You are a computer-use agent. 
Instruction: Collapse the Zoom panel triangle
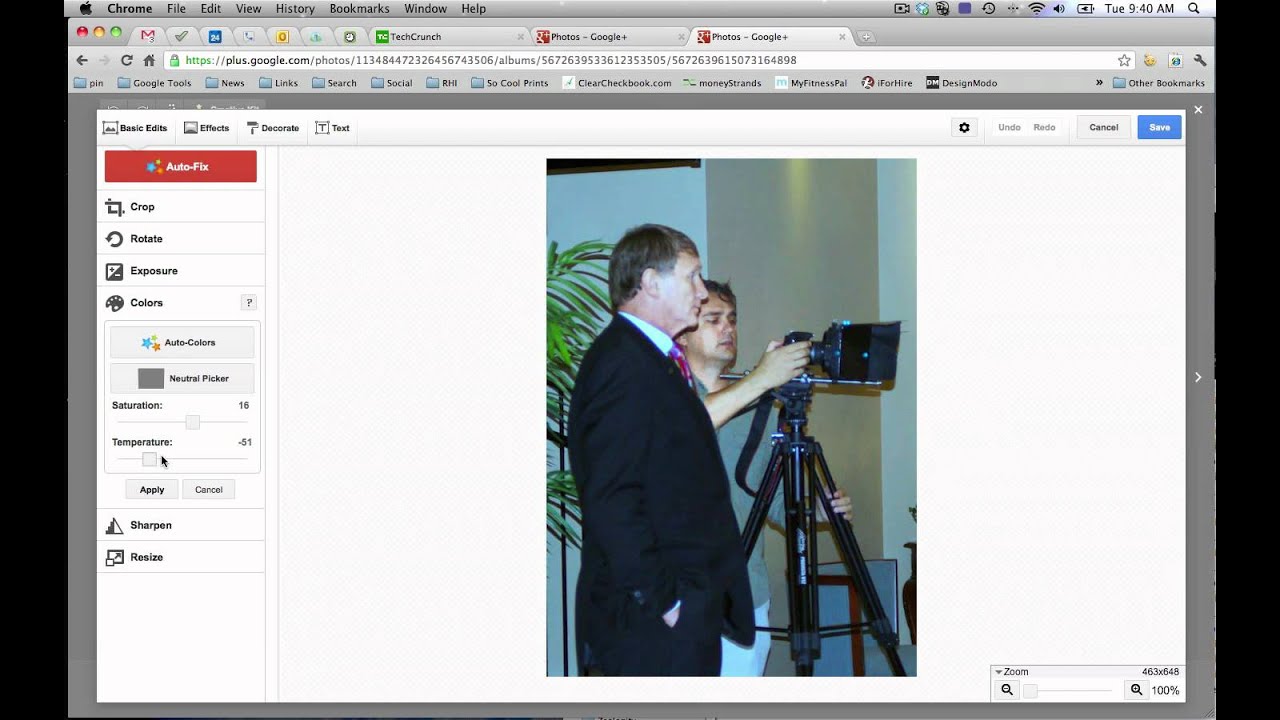(x=998, y=672)
